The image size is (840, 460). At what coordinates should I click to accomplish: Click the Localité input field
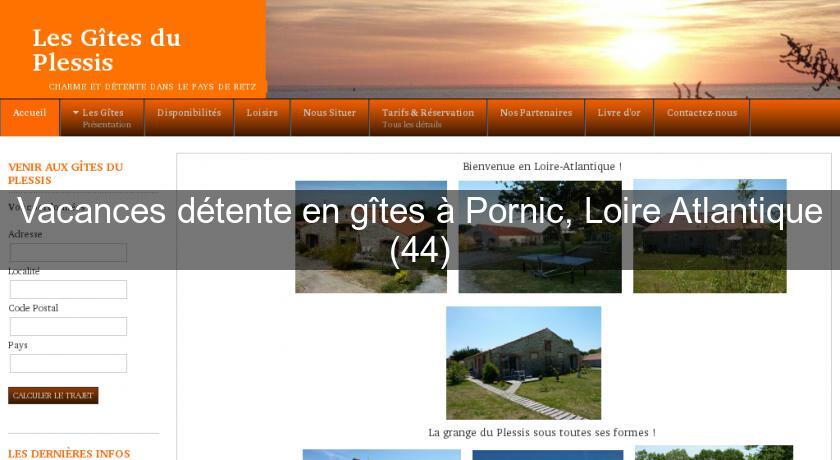coord(69,289)
